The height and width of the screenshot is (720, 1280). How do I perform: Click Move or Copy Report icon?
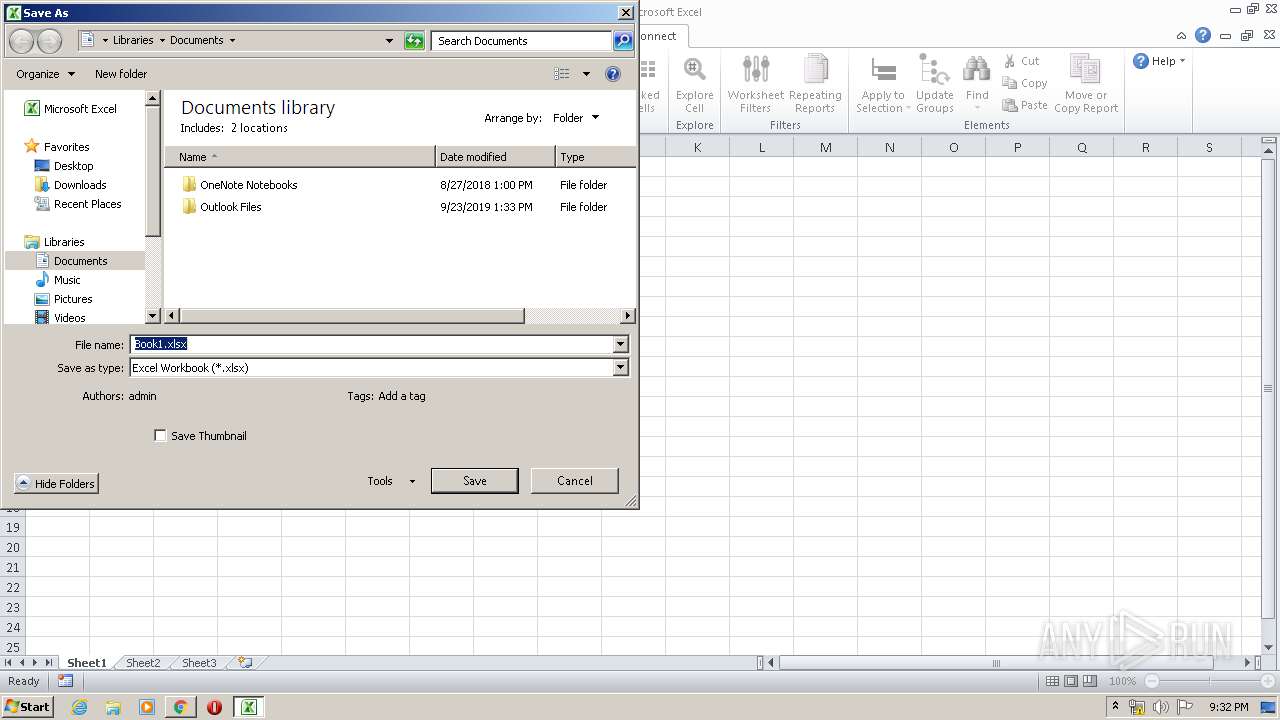tap(1086, 85)
